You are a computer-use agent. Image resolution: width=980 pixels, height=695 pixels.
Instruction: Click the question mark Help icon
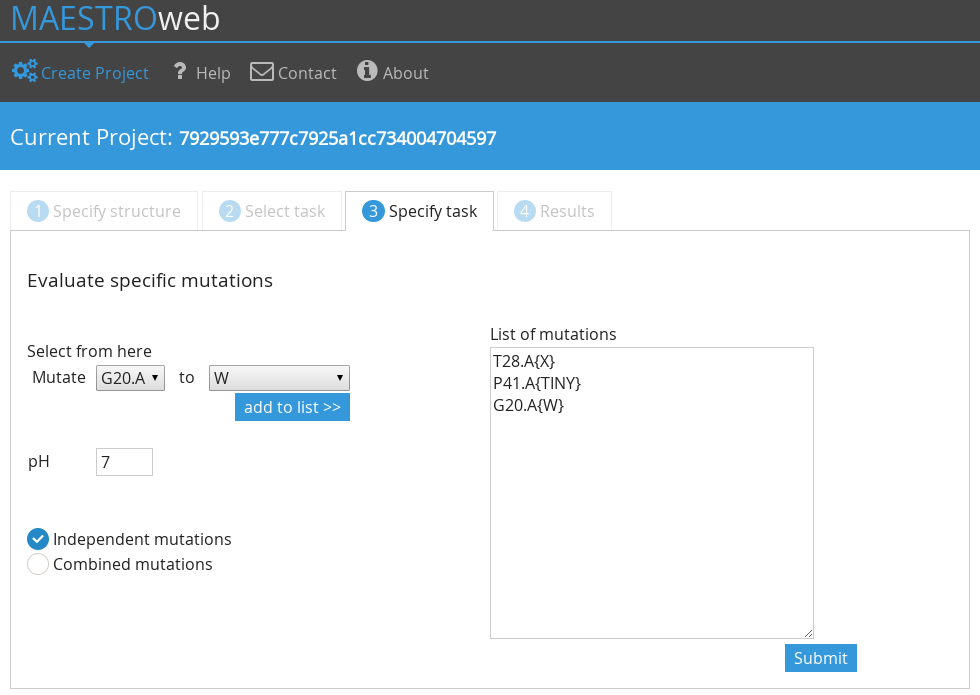(x=180, y=71)
